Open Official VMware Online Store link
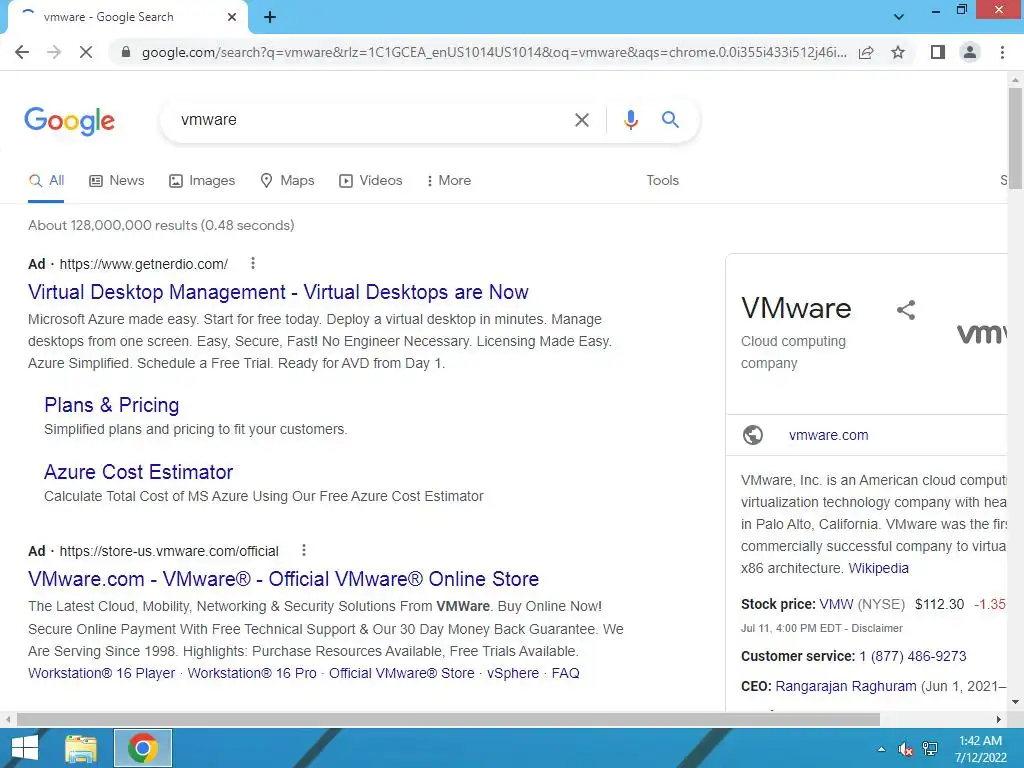 [x=283, y=579]
